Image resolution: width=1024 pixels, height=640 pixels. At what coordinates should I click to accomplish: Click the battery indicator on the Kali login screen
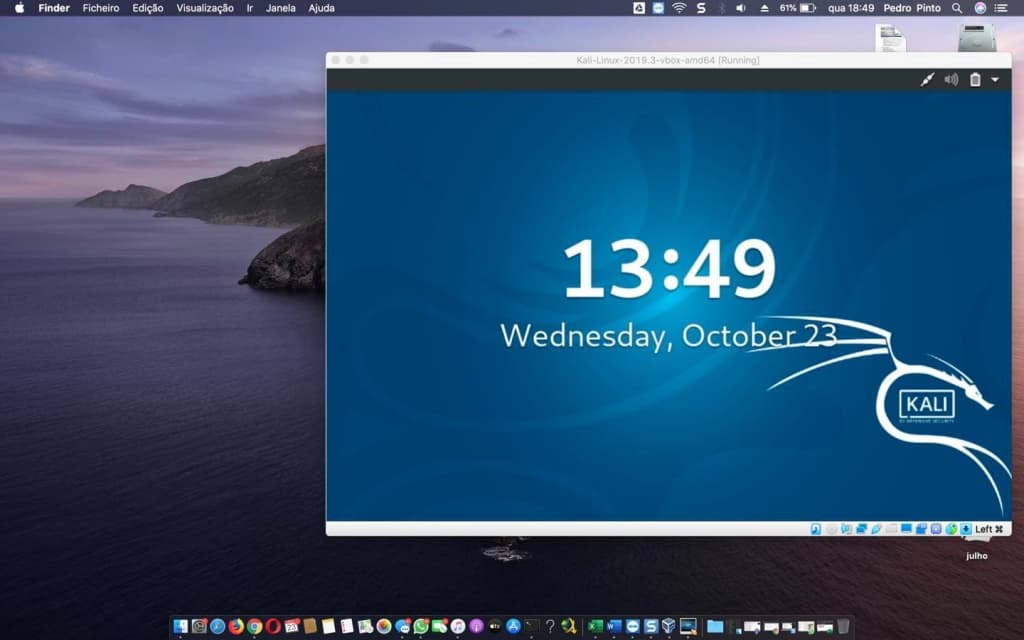[975, 79]
